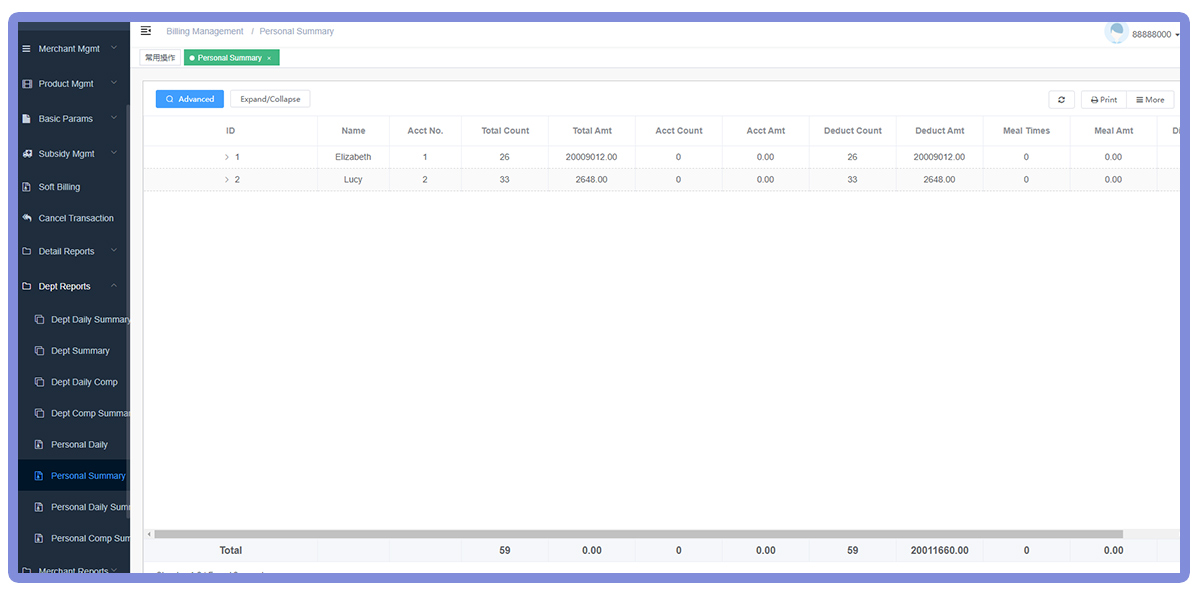This screenshot has width=1200, height=598.
Task: Click the Subsidy Mgmt truck icon
Action: [x=27, y=154]
